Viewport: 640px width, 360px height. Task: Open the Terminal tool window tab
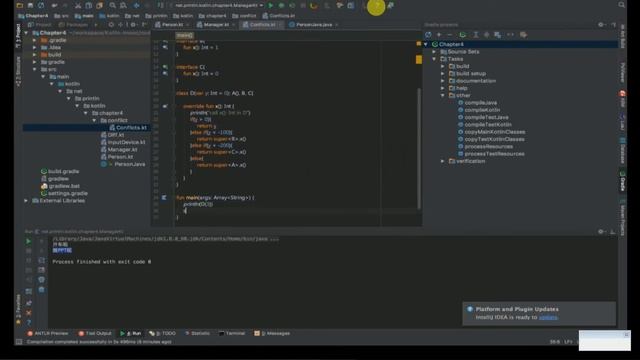tap(232, 333)
